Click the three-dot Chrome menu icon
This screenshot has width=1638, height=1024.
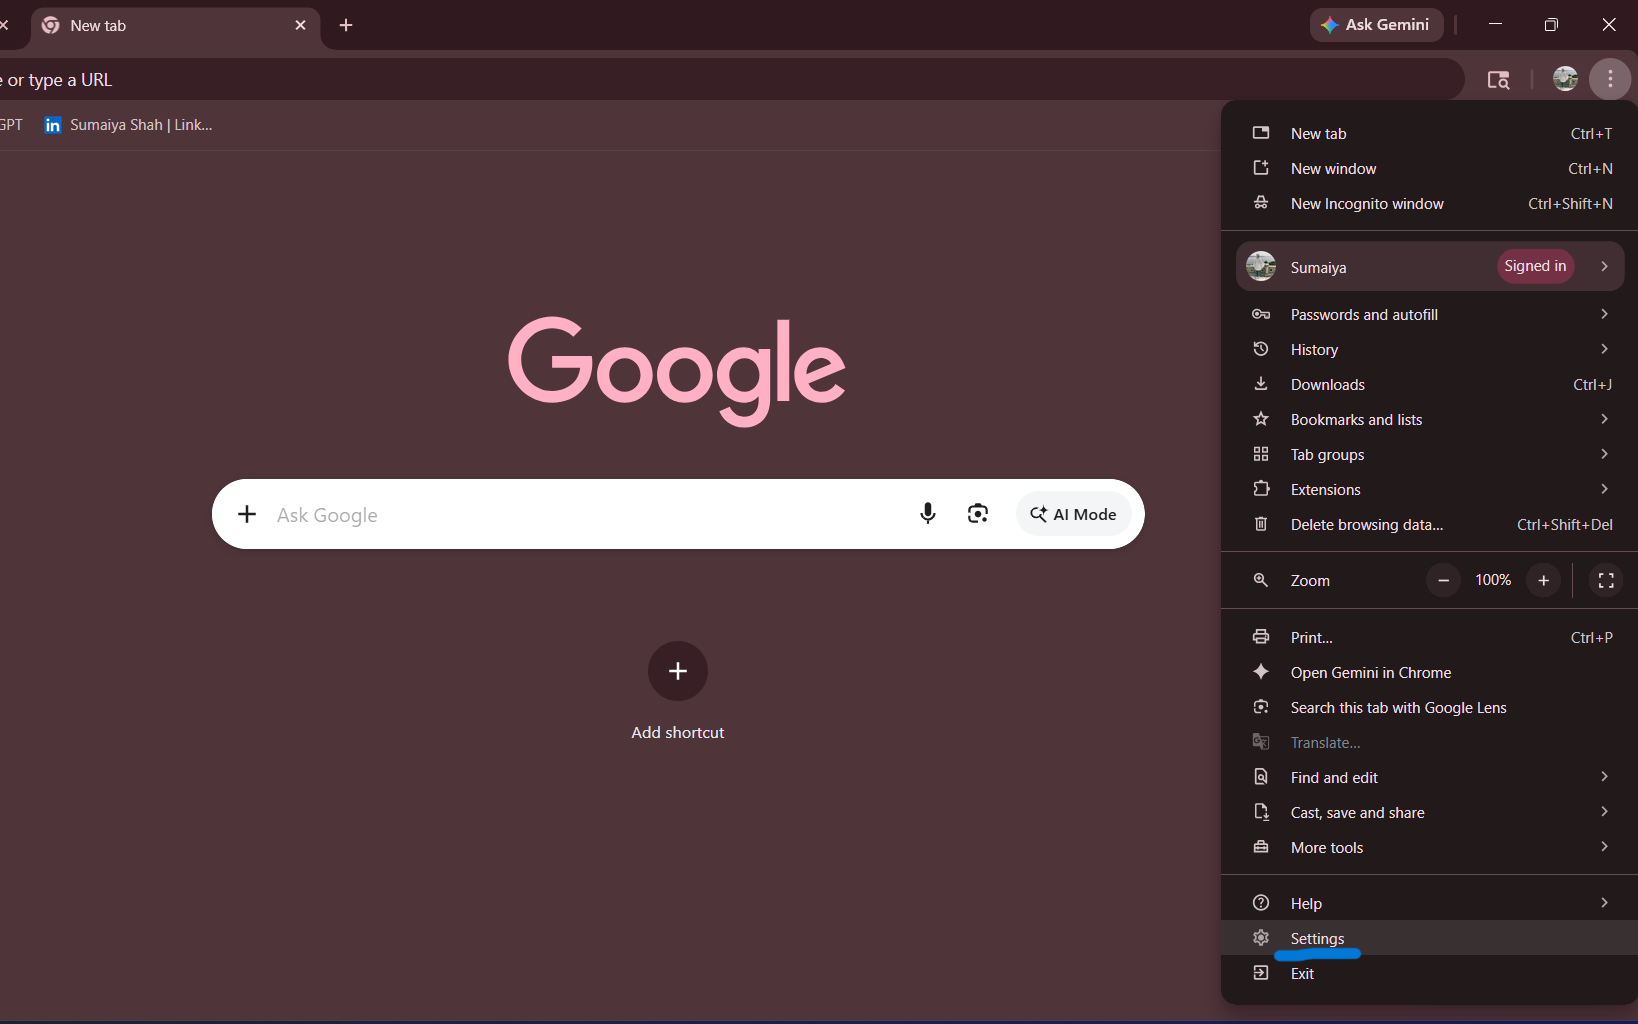(x=1609, y=79)
